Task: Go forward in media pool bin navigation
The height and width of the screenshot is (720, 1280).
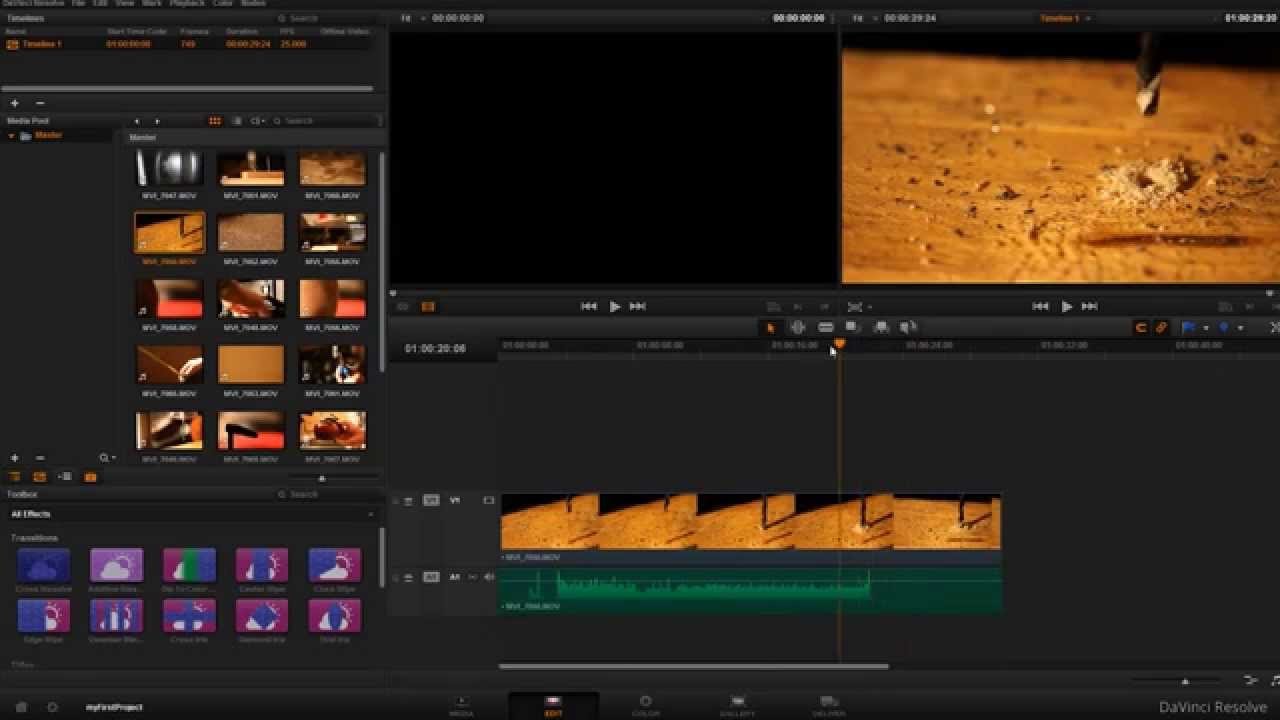Action: [x=157, y=121]
